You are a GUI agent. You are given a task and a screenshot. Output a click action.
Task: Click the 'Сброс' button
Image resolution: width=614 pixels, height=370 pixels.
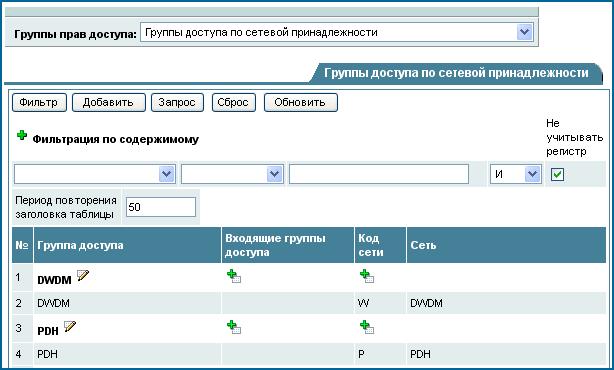(233, 103)
